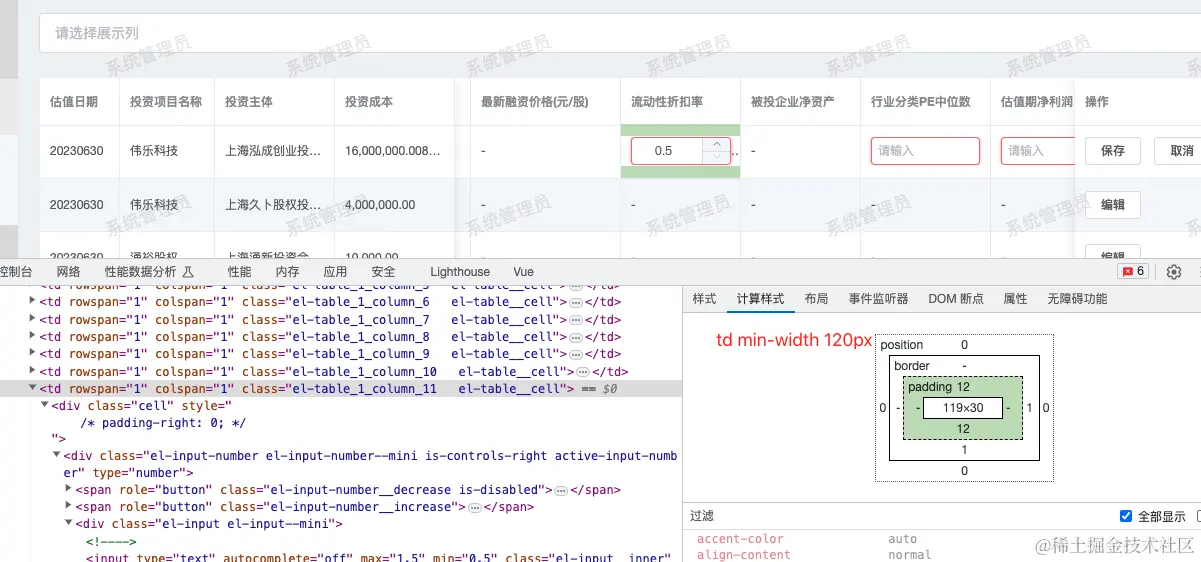Decrease the liquidity discount rate value
The image size is (1201, 562).
click(x=716, y=157)
